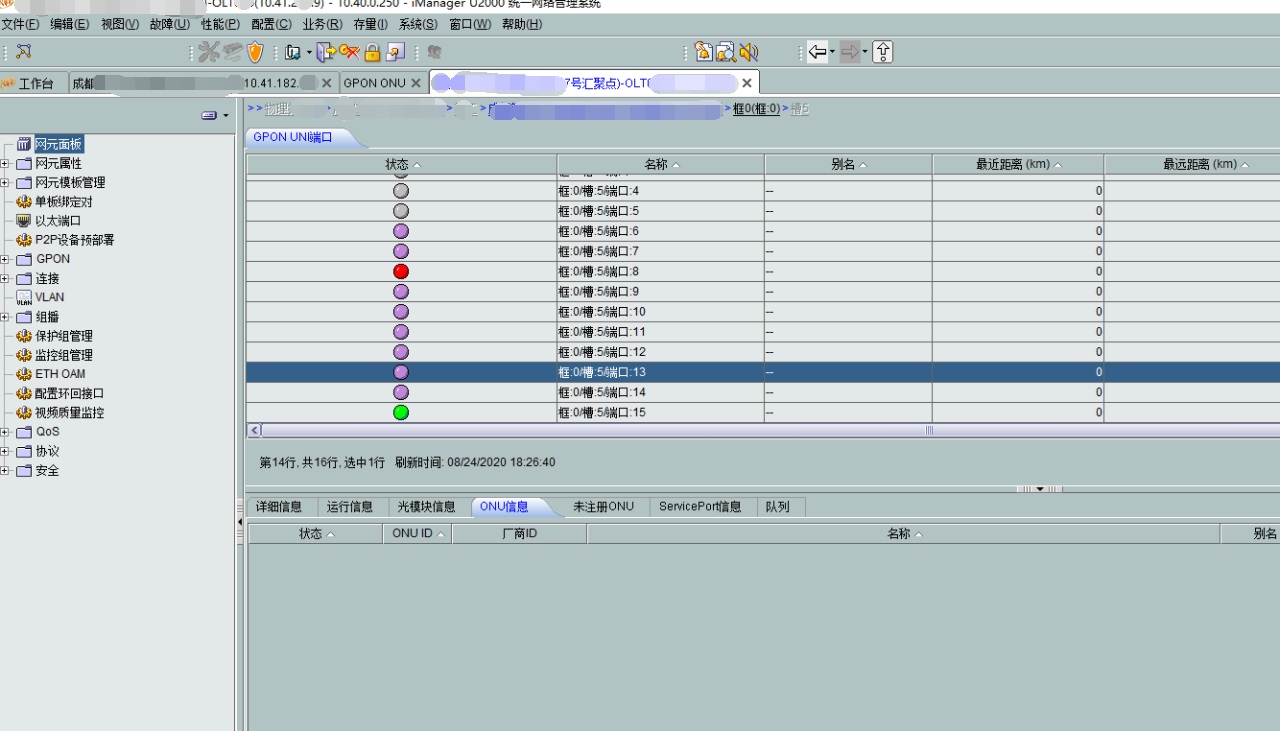Open the 帮助(H) menu
Viewport: 1280px width, 731px height.
coord(522,24)
